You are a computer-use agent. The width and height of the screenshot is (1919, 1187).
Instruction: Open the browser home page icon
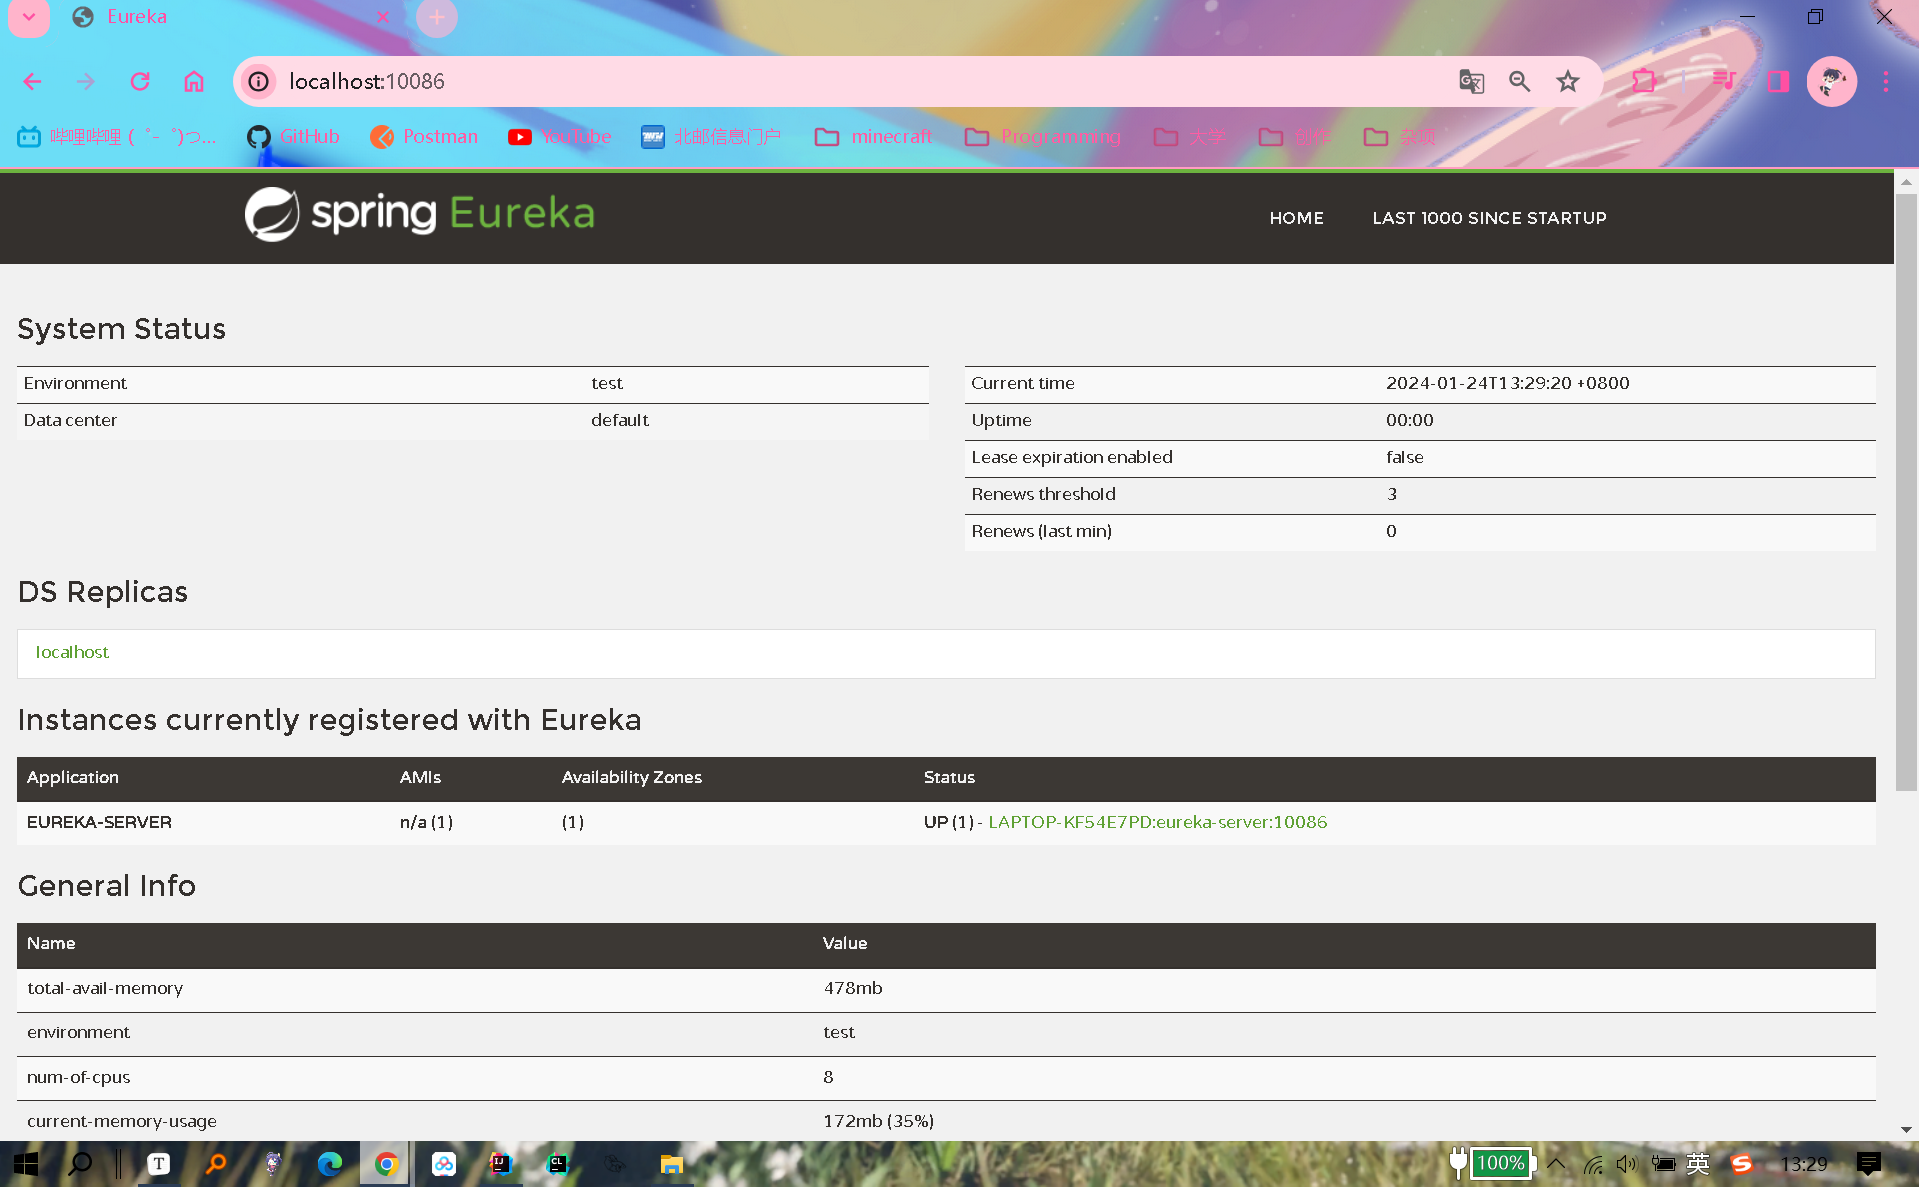194,82
